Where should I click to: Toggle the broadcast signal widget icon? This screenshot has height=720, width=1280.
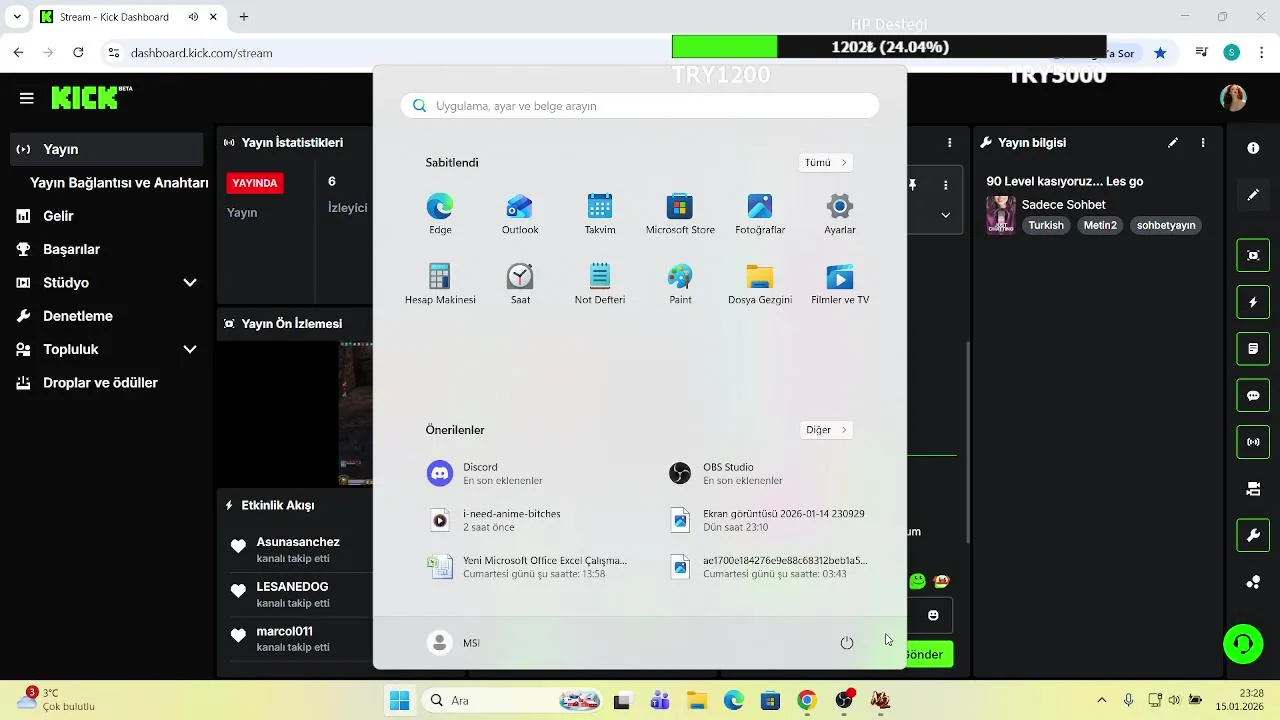[1253, 442]
